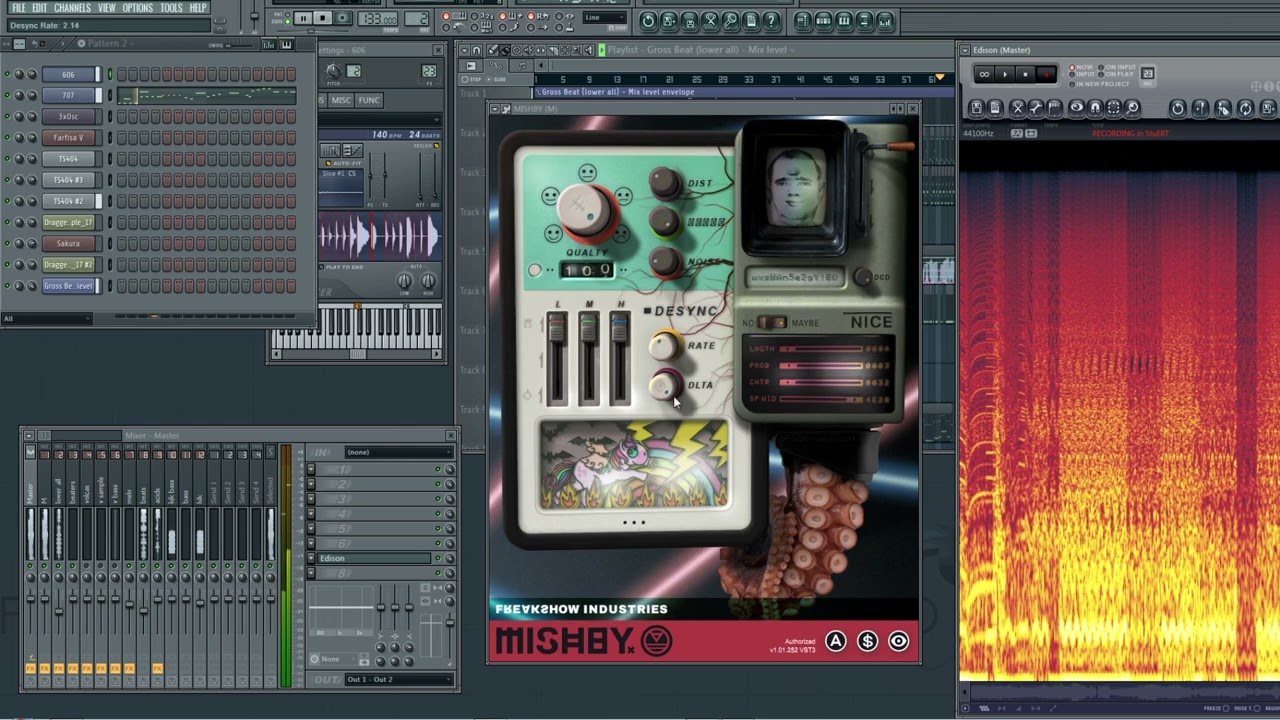Click the main transport record button
This screenshot has width=1280, height=720.
tap(342, 18)
